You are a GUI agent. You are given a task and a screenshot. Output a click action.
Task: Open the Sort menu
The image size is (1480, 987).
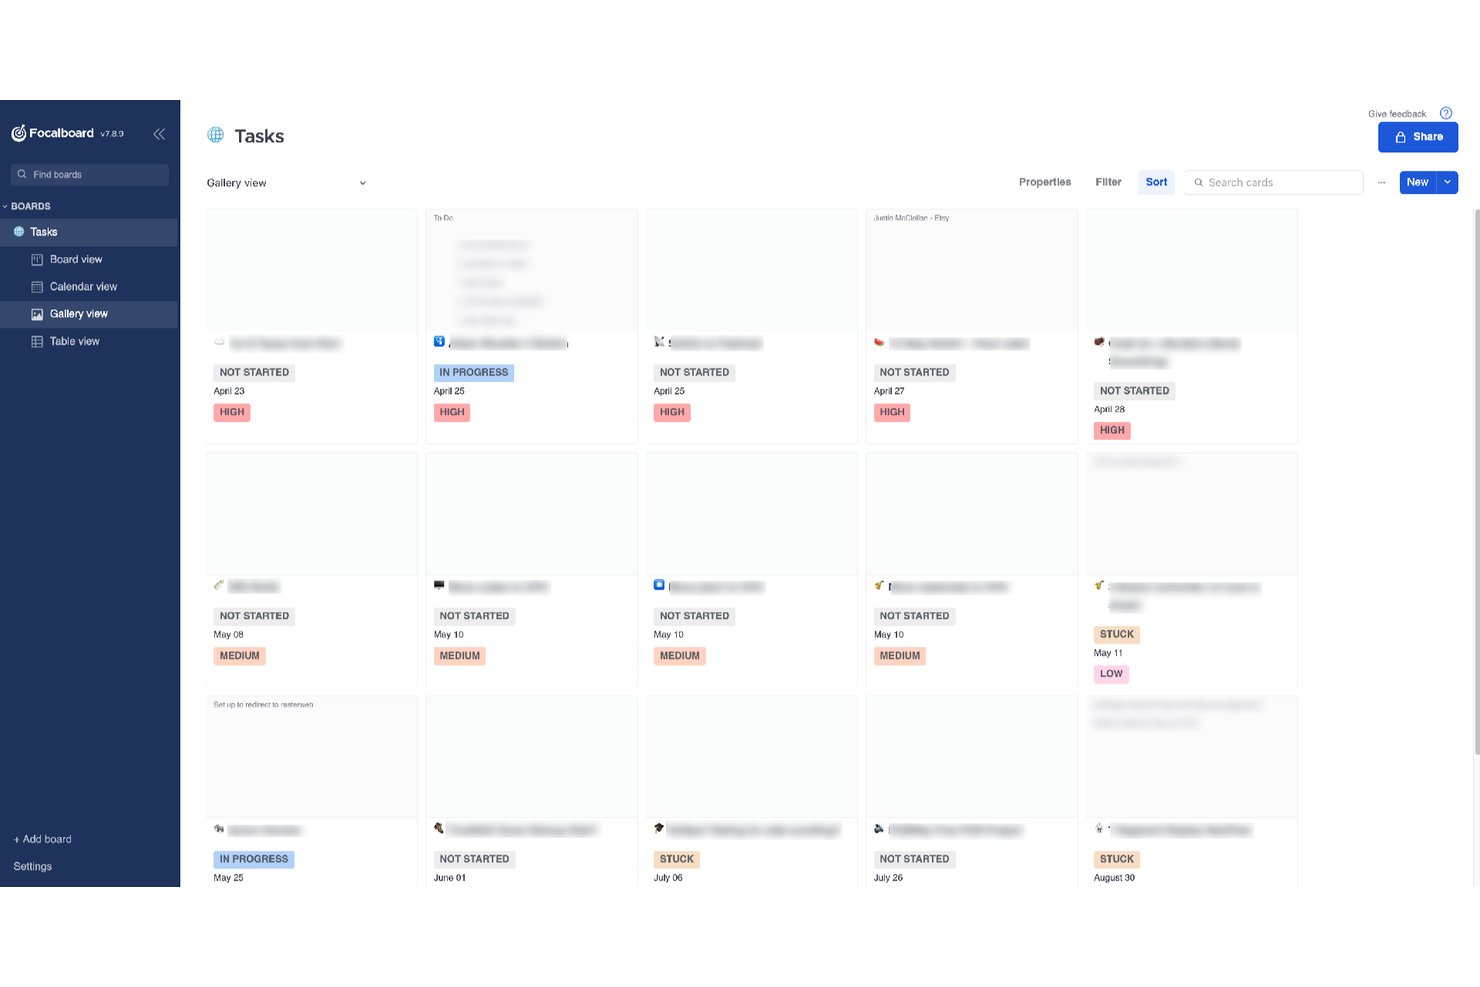(x=1156, y=182)
